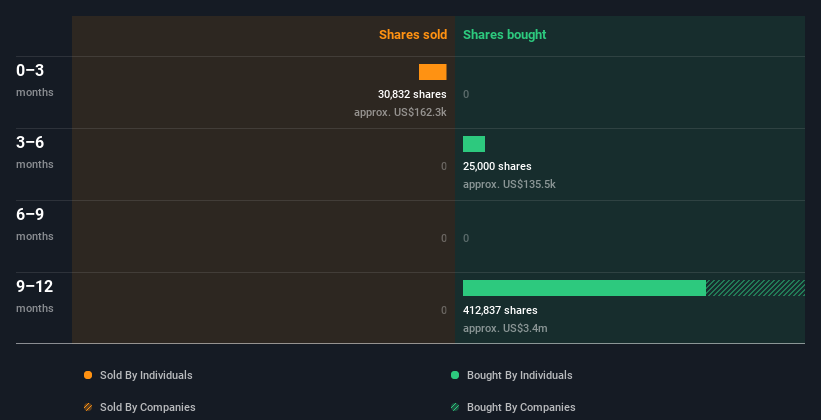Click the 25,000 shares value
Image resolution: width=821 pixels, height=420 pixels.
[x=497, y=166]
